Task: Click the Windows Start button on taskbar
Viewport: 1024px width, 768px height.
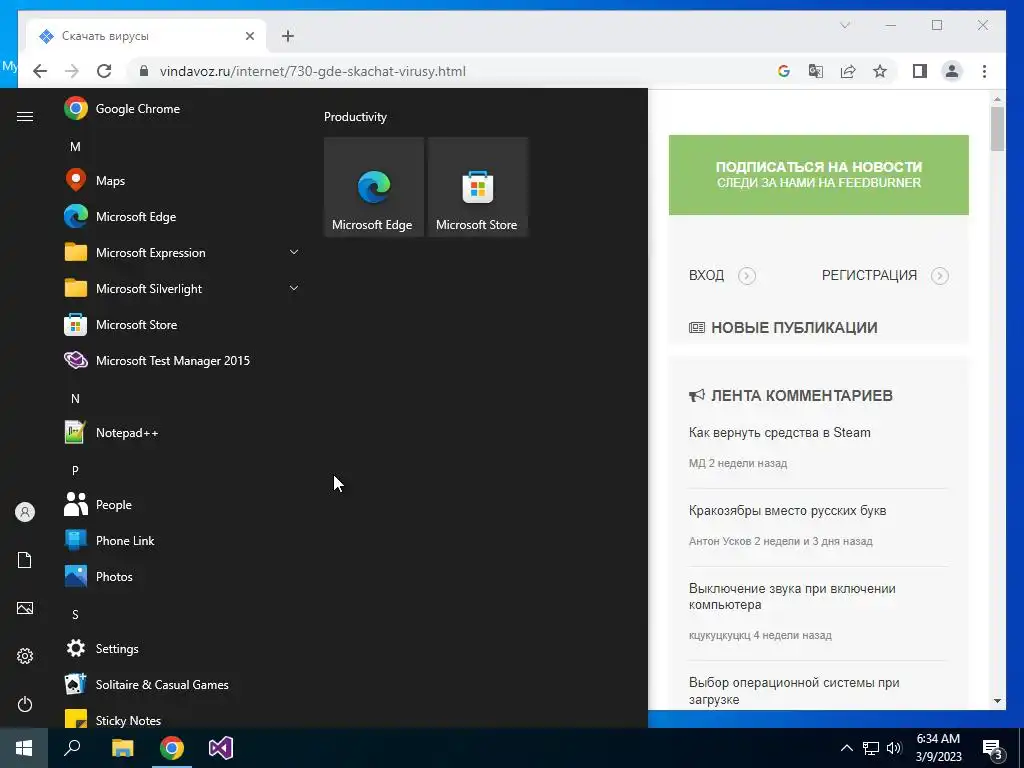Action: 24,748
